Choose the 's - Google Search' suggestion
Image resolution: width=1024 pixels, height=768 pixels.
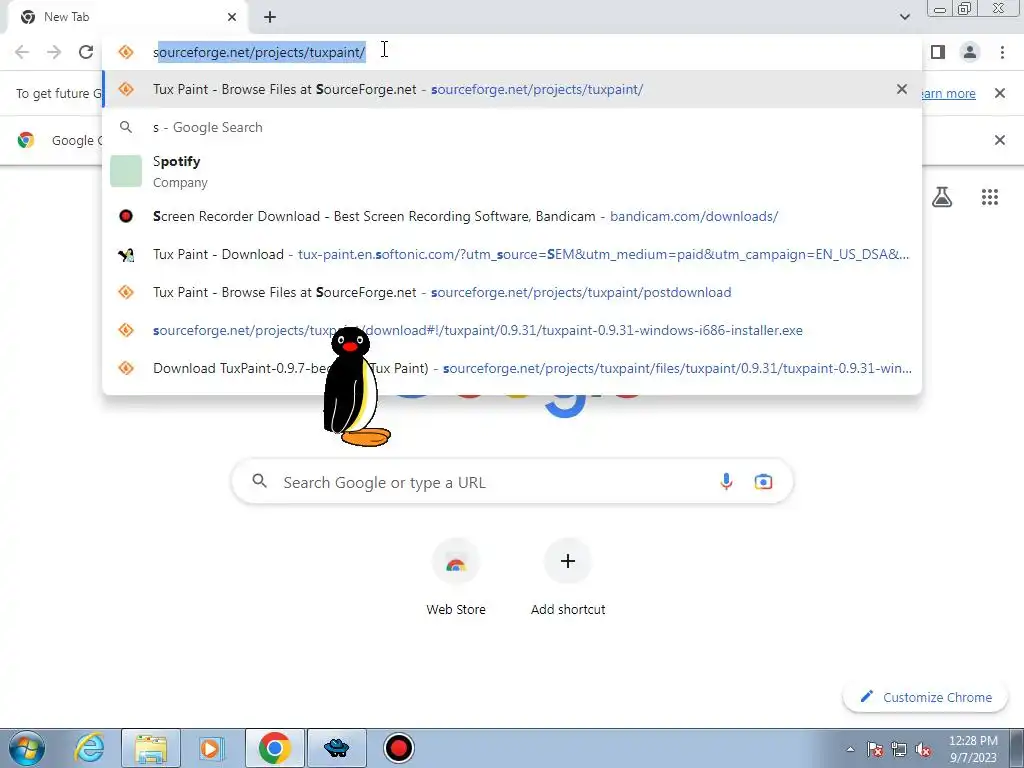coord(512,127)
